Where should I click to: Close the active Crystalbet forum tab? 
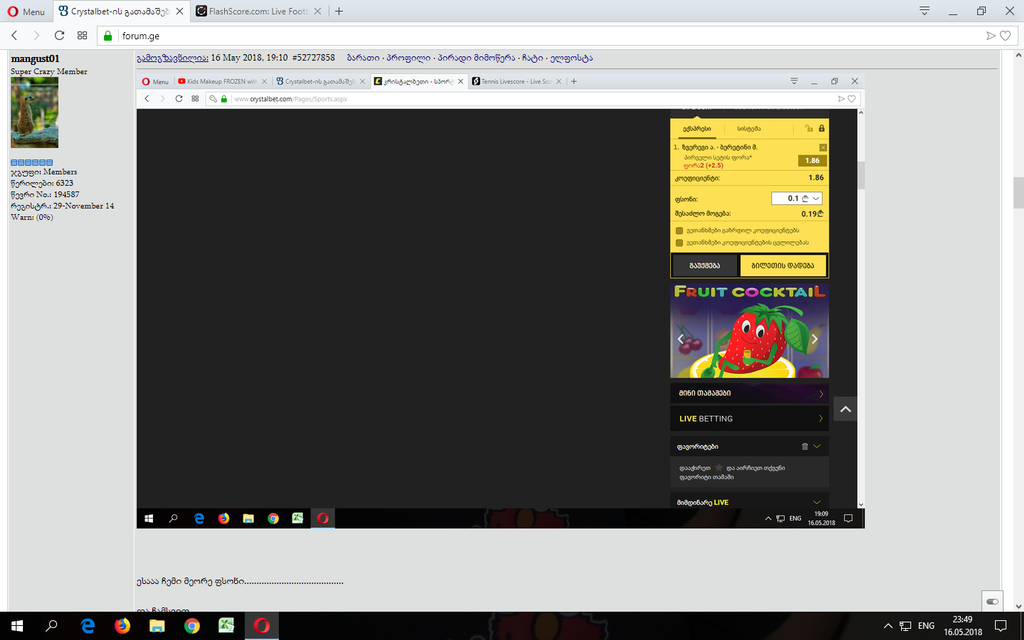point(179,11)
